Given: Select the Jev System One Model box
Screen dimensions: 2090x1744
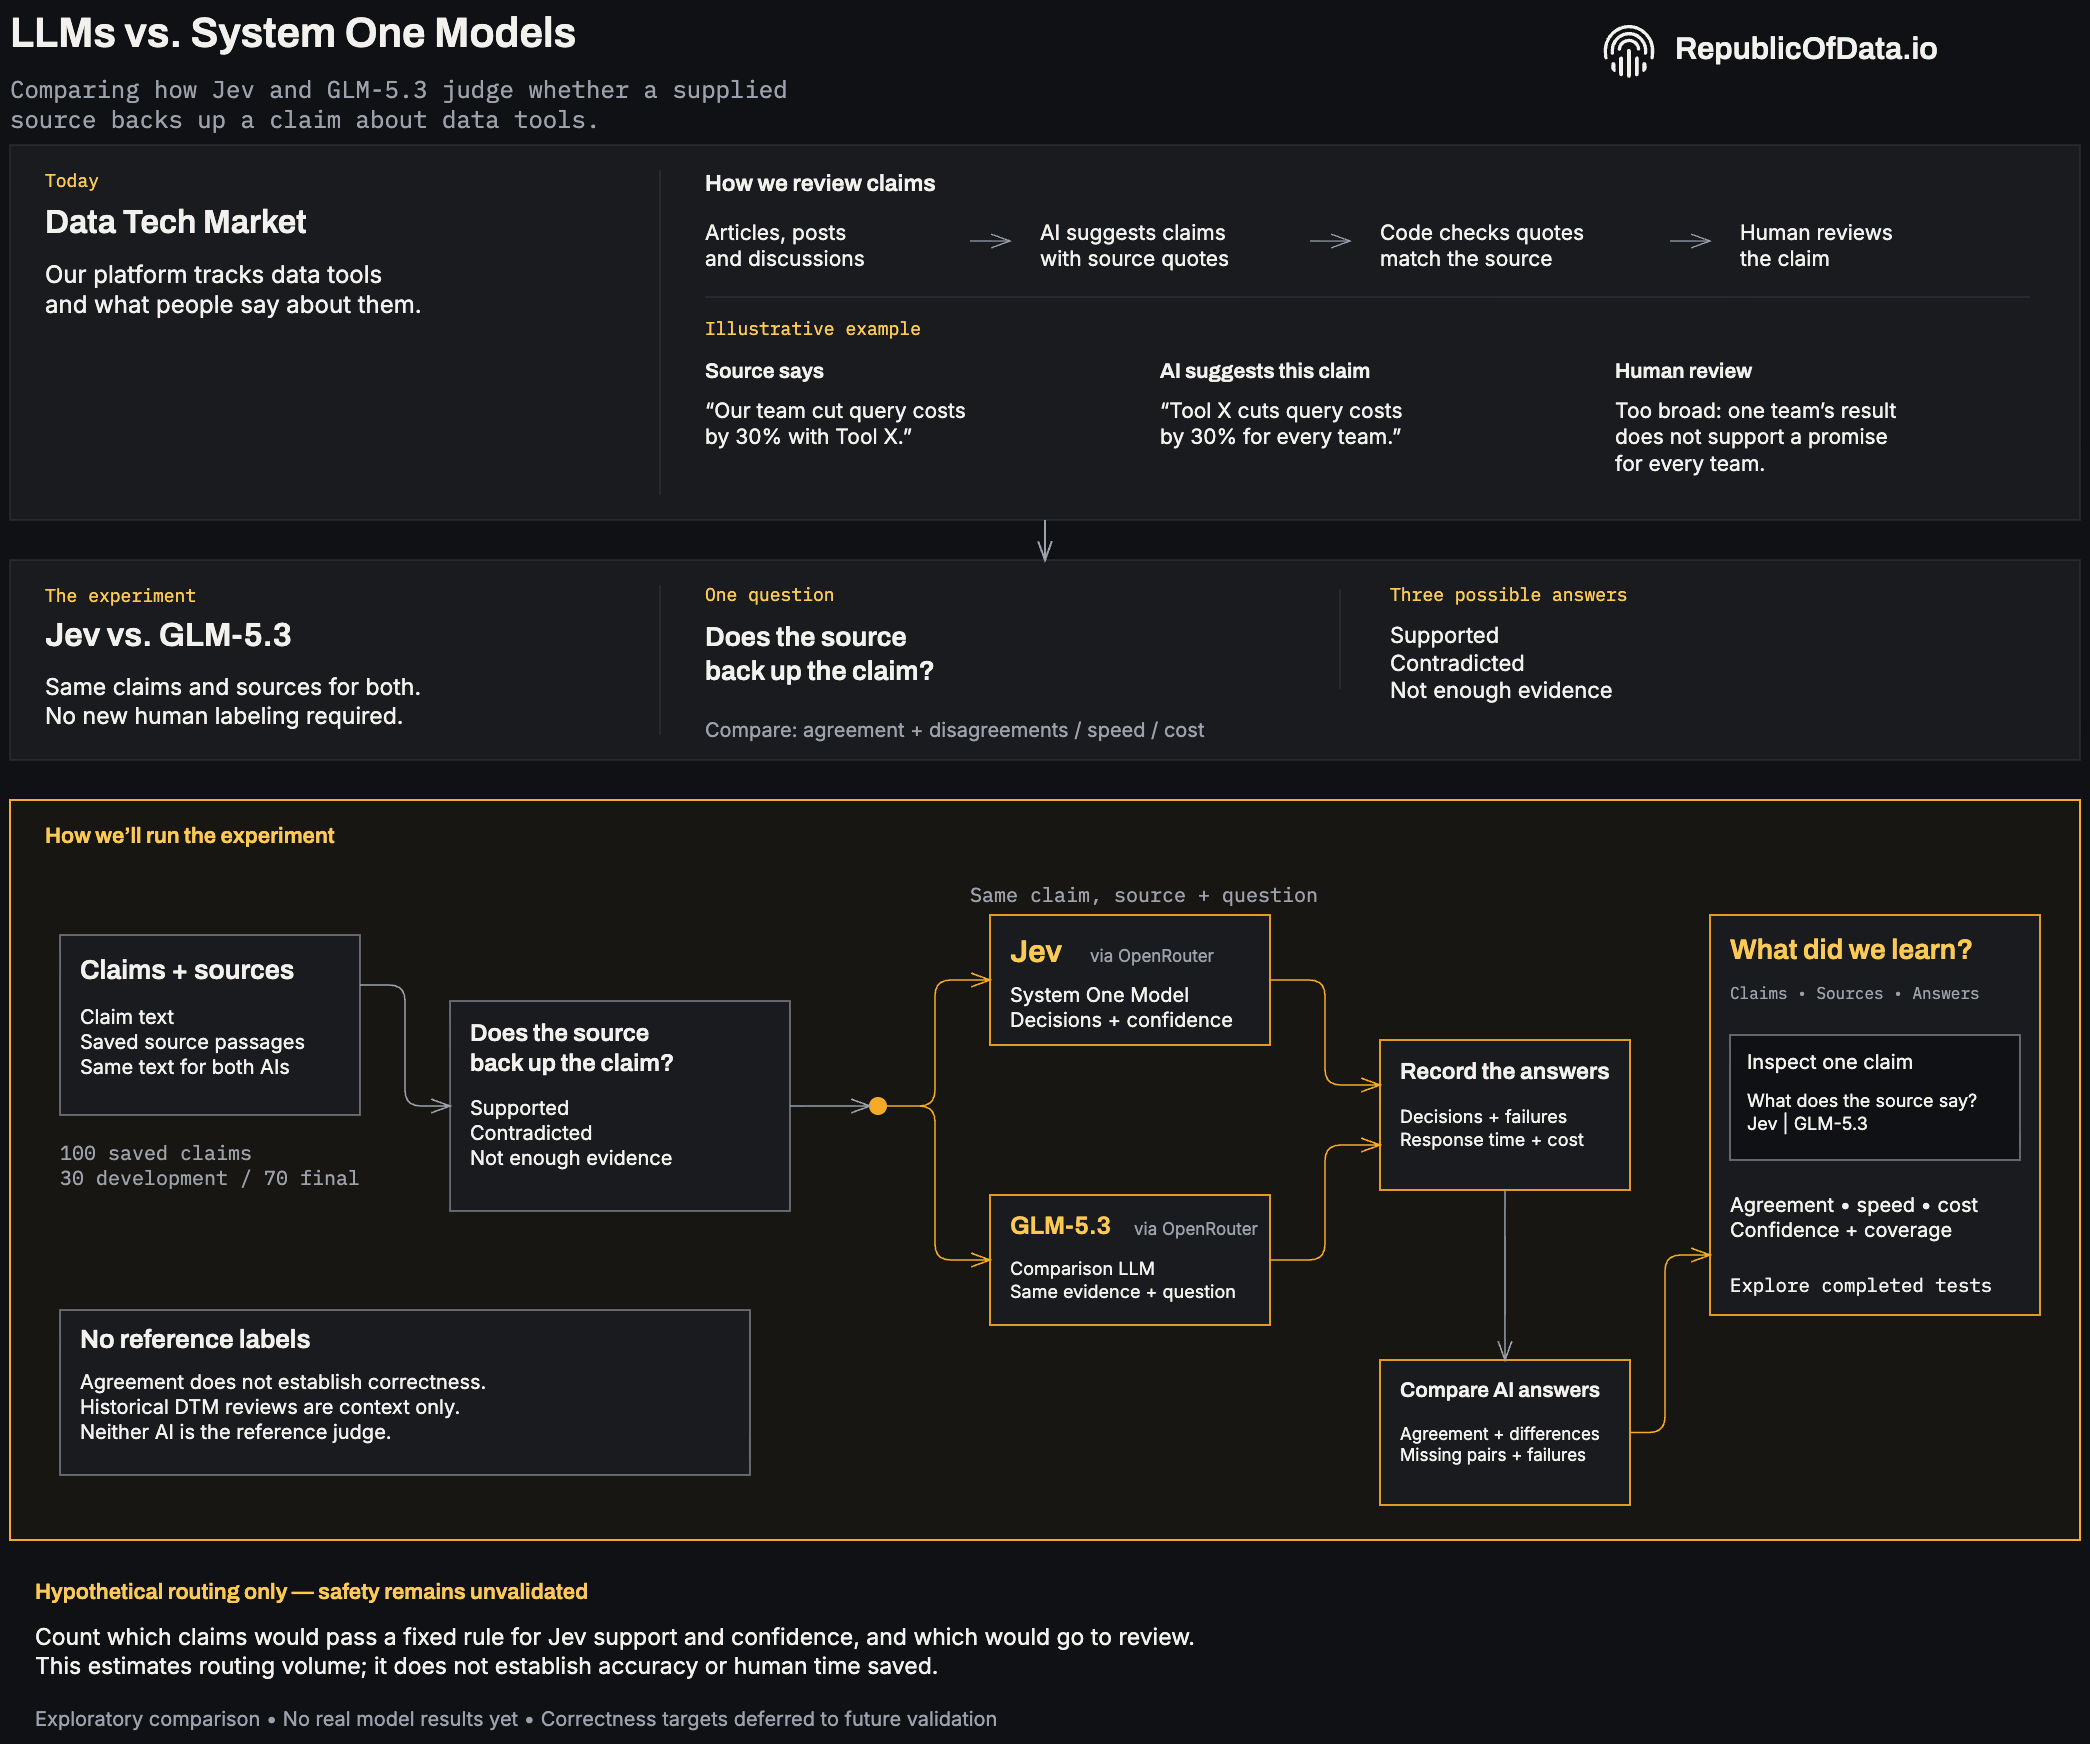Looking at the screenshot, I should [x=1130, y=980].
